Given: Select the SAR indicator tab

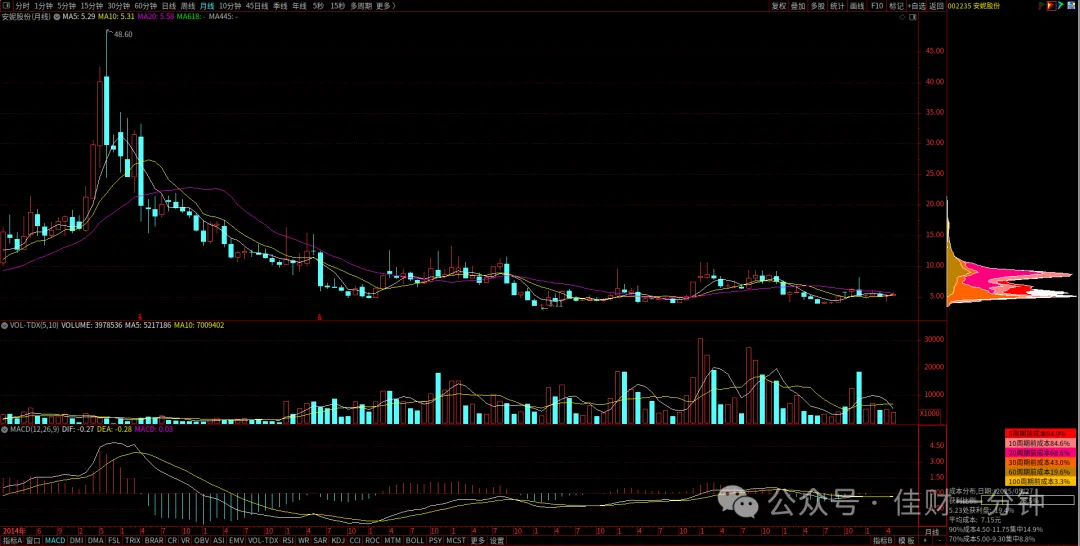Looking at the screenshot, I should (x=320, y=540).
